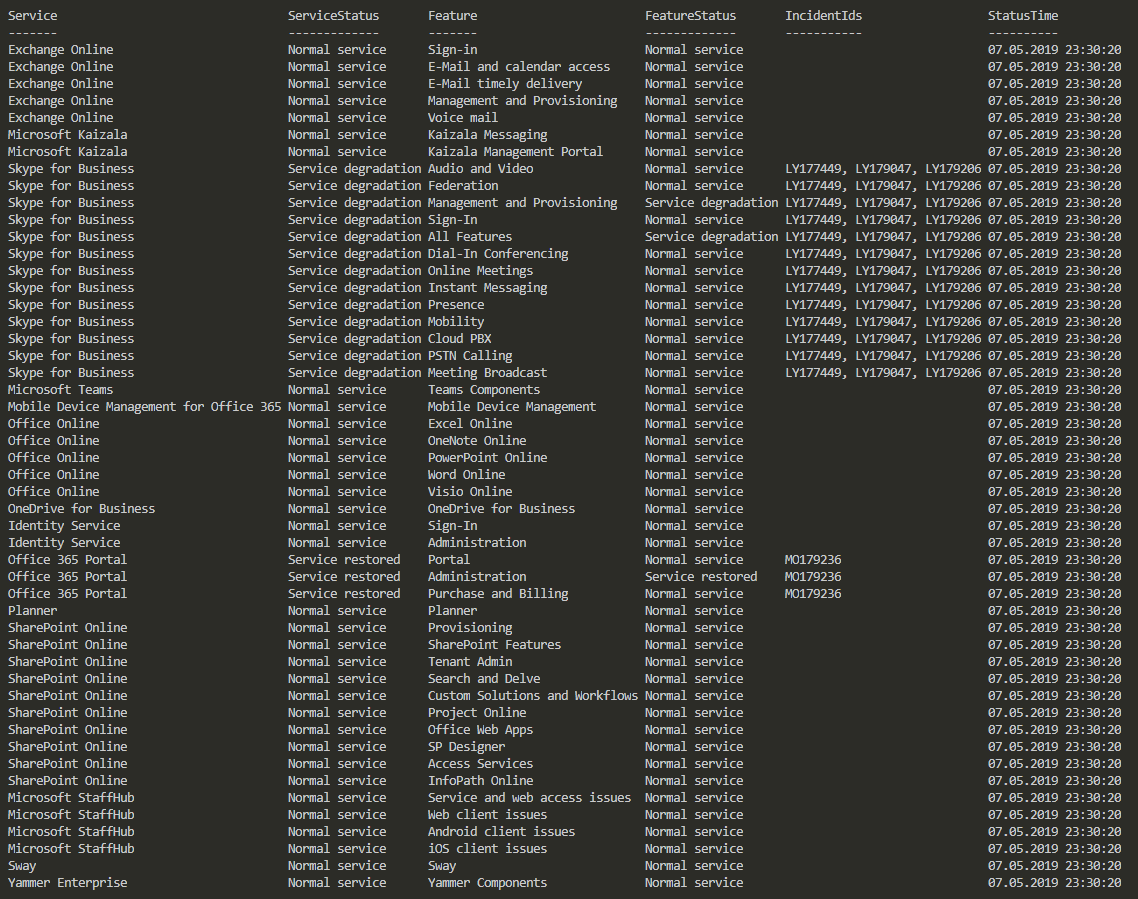
Task: Click the E-Mail timely delivery feature text
Action: [x=504, y=84]
